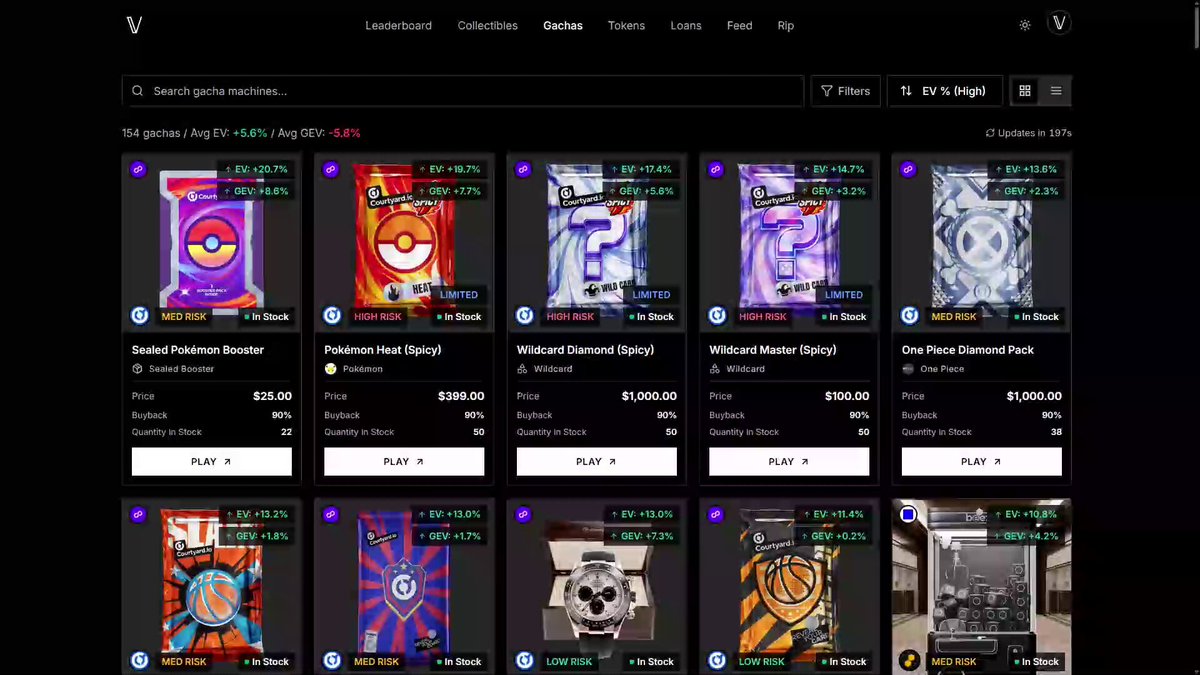
Task: Play the Wildcard Diamond (Spicy) gacha
Action: click(597, 461)
